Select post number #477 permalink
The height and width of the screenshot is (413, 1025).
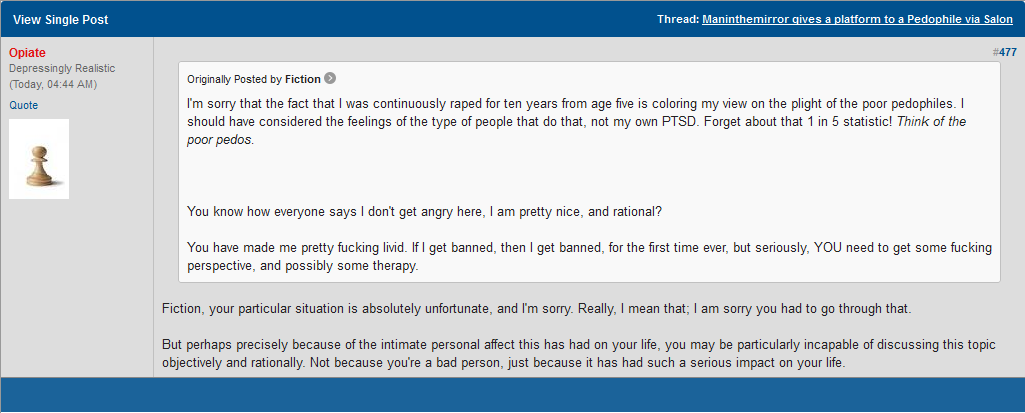tap(1007, 52)
